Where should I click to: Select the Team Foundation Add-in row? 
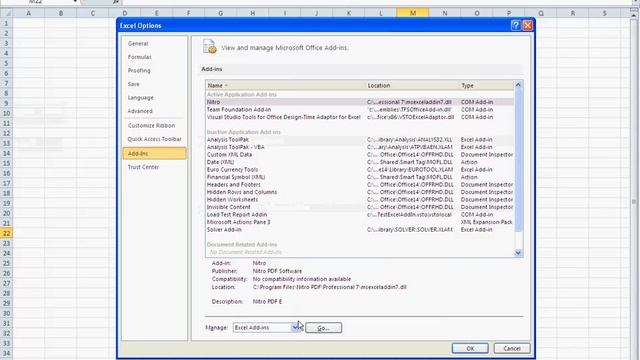(360, 109)
